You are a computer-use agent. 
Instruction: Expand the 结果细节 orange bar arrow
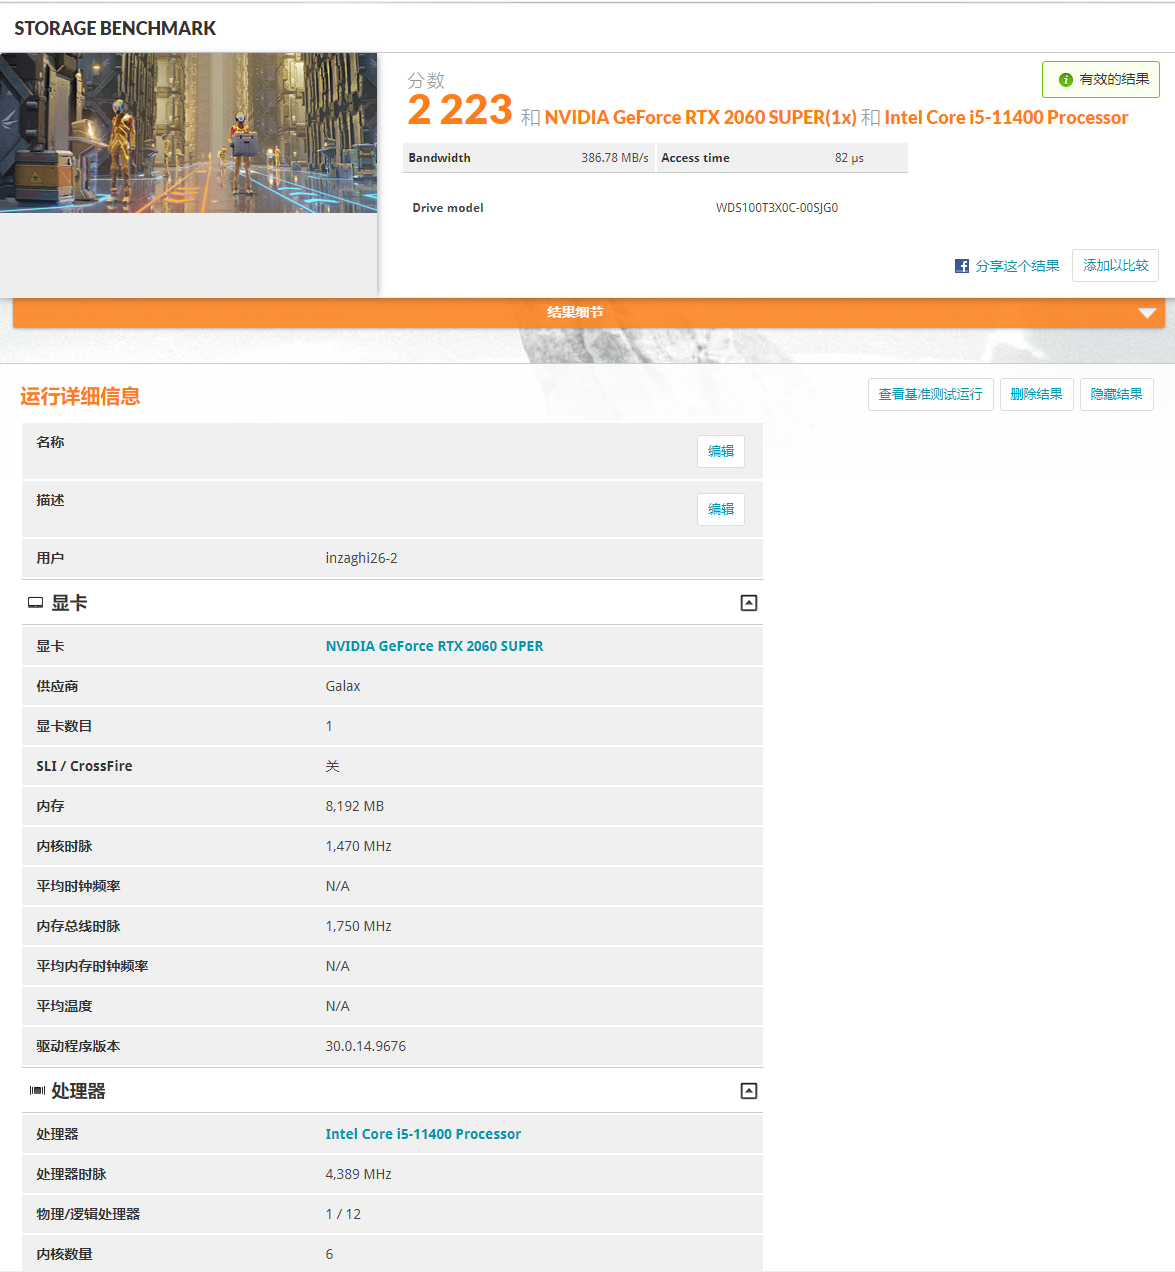click(1147, 313)
